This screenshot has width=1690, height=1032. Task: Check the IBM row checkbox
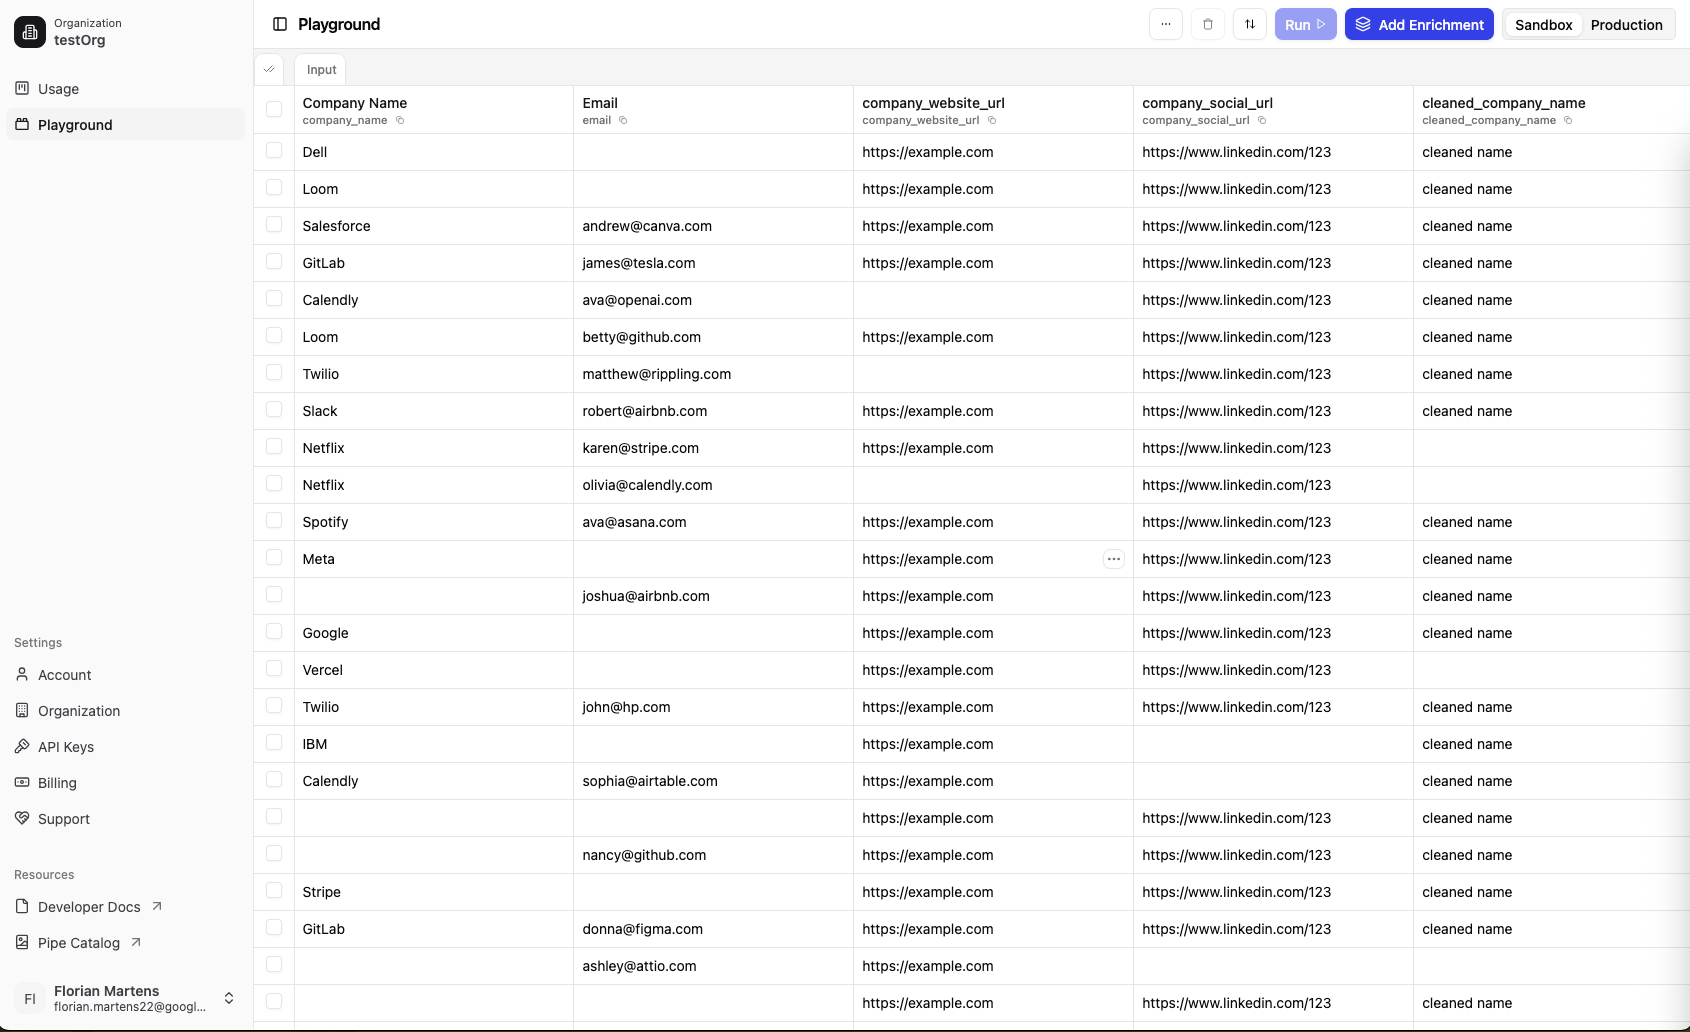coord(274,742)
